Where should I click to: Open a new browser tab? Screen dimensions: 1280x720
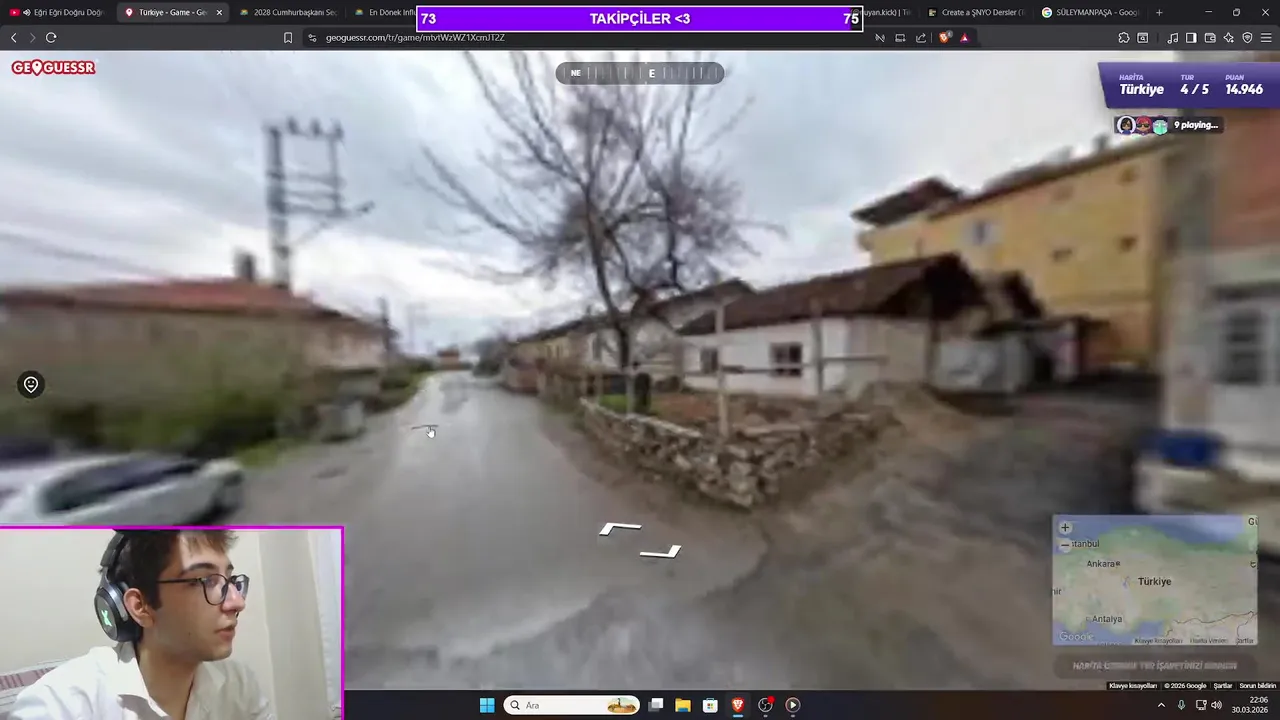tap(1159, 12)
